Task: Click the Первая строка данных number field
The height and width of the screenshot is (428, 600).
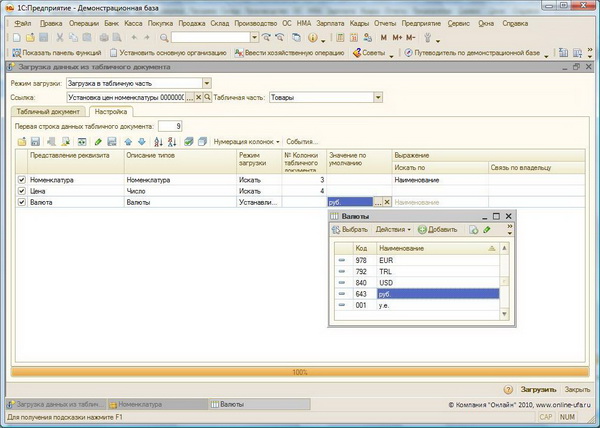Action: pyautogui.click(x=170, y=126)
